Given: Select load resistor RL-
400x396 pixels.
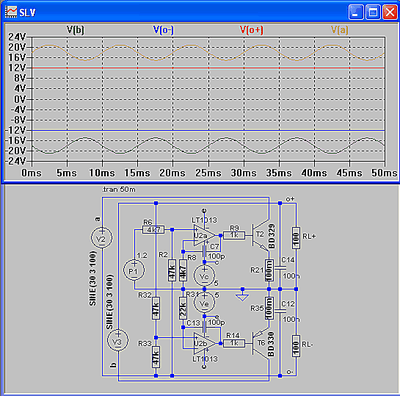Looking at the screenshot, I should click(x=296, y=346).
